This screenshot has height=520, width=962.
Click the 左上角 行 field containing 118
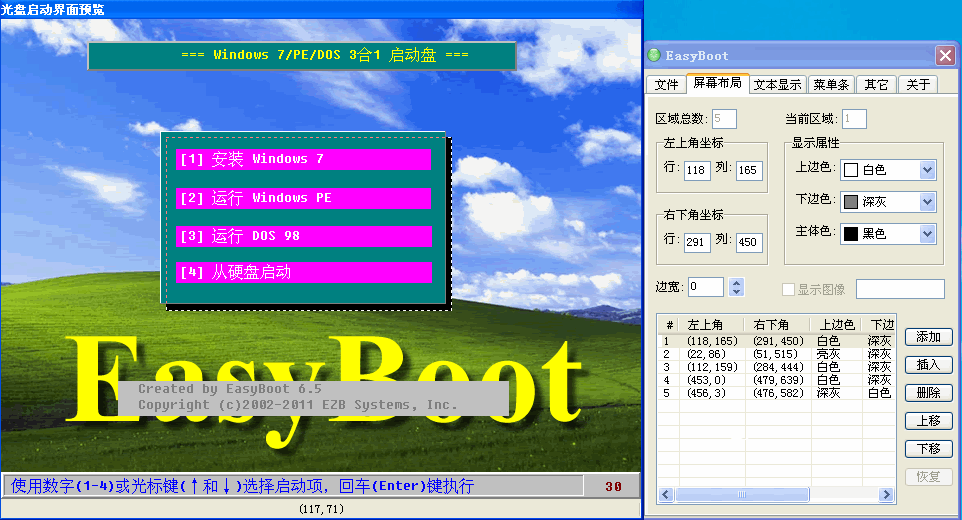click(697, 171)
